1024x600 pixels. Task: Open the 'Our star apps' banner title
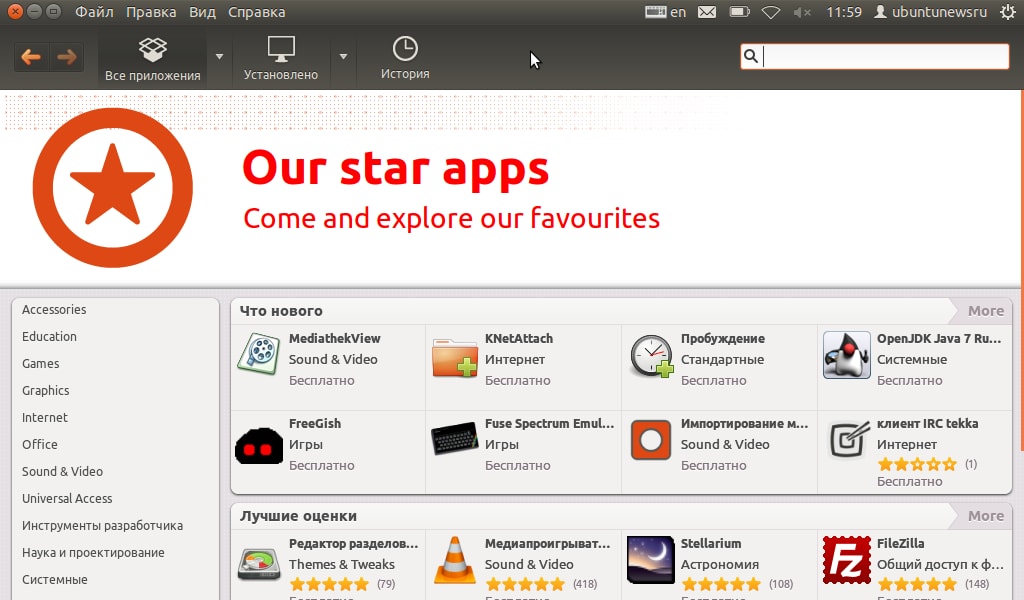point(396,168)
